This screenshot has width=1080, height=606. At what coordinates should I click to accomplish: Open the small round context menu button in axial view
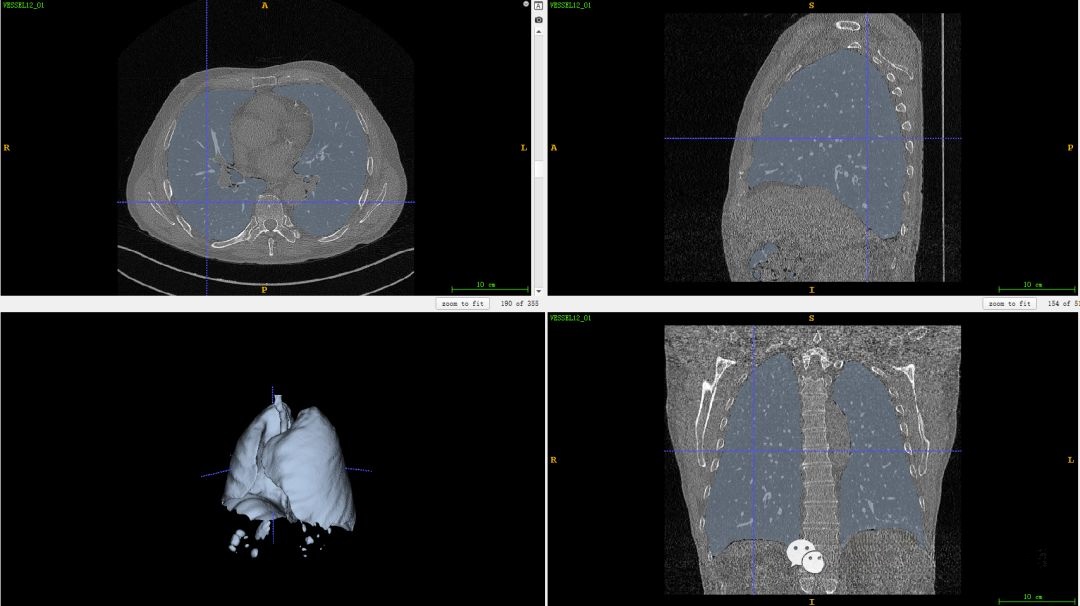pos(526,4)
